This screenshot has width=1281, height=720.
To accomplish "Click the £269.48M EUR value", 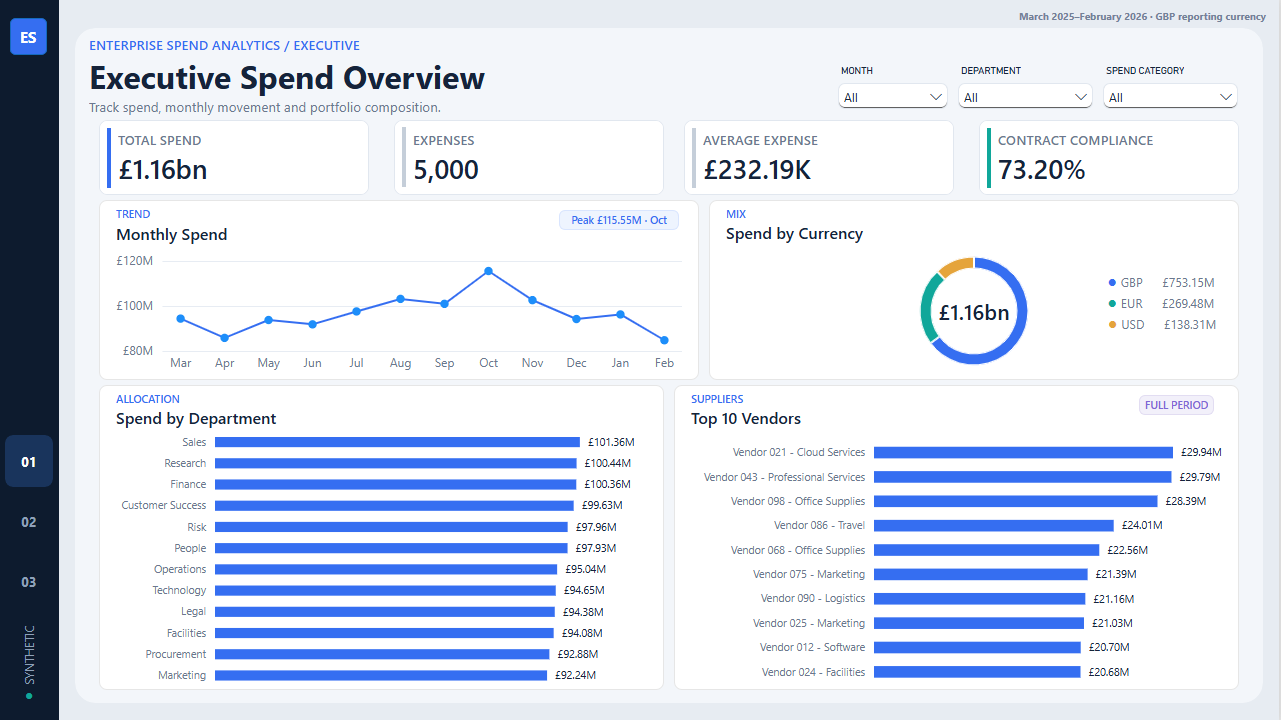I will [x=1188, y=304].
